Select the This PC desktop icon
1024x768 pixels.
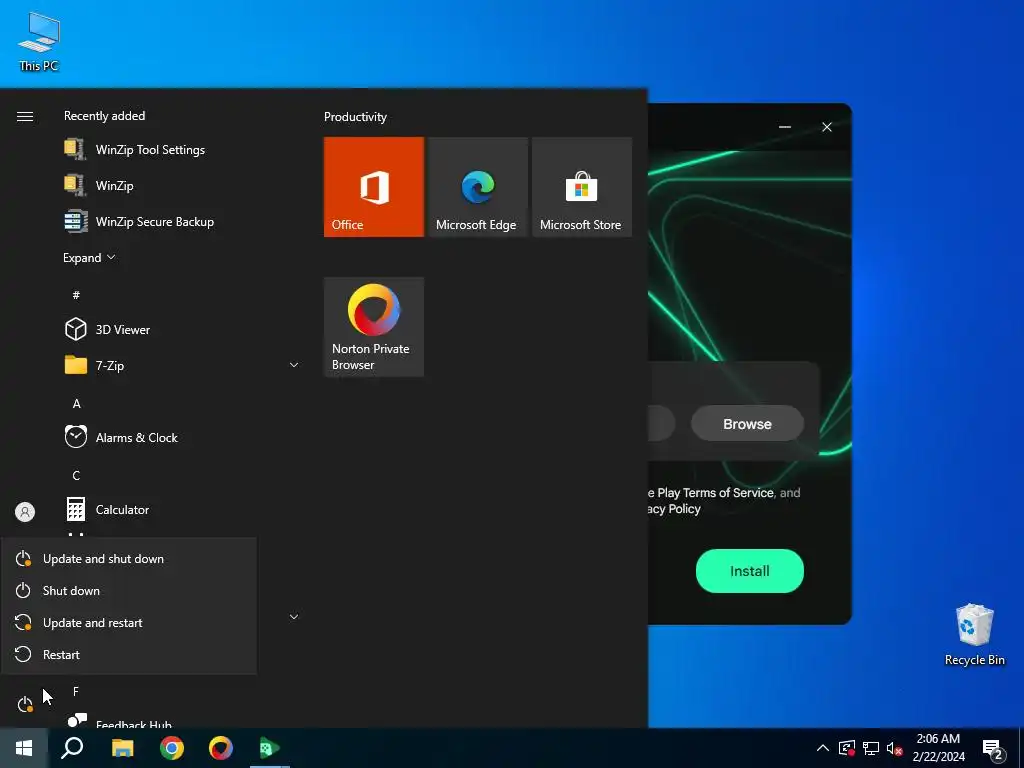click(x=39, y=42)
